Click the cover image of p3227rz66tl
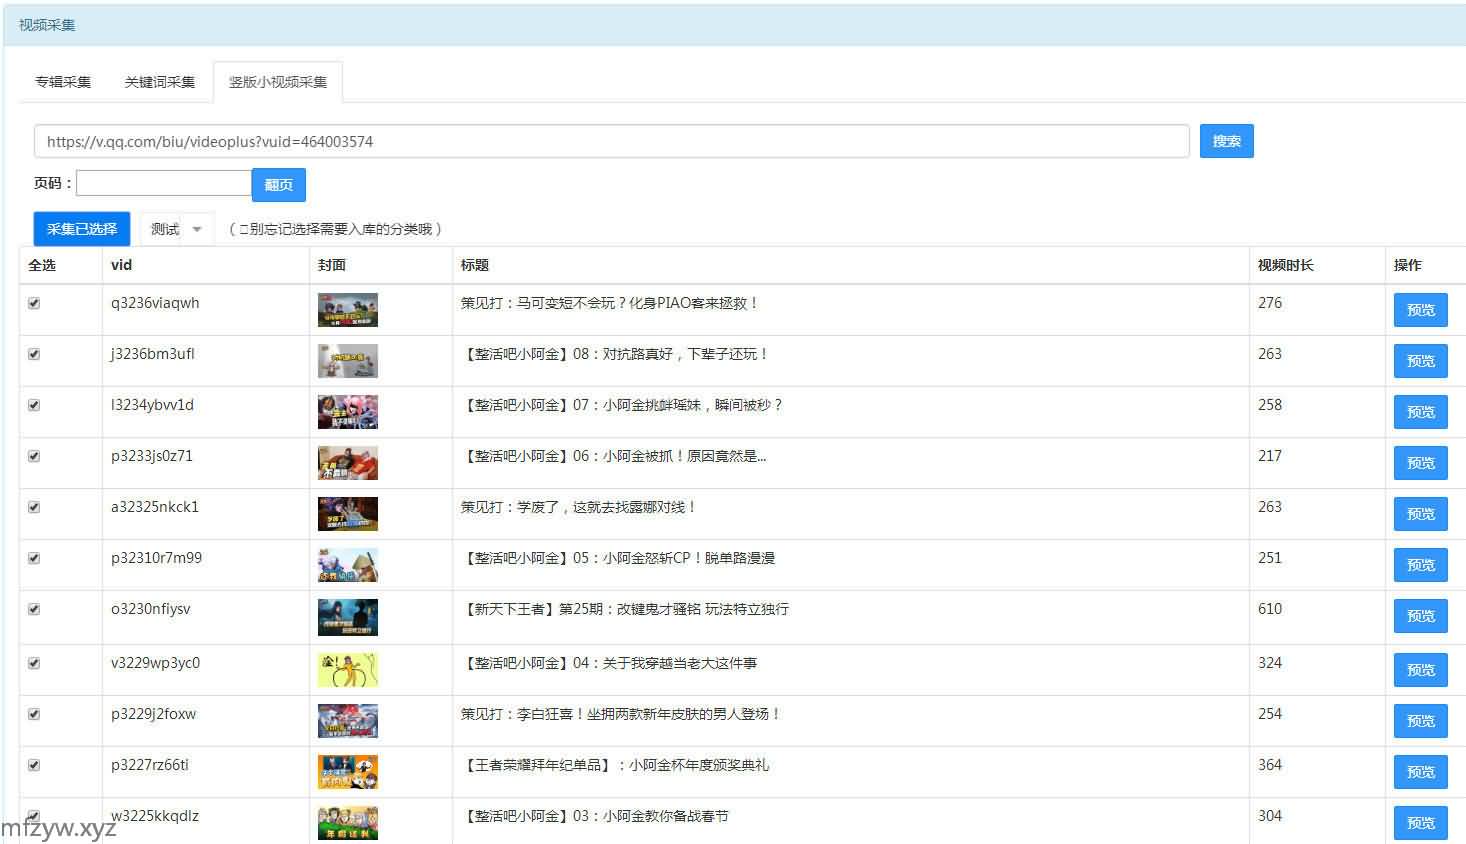Screen dimensions: 1466x844 tap(347, 772)
